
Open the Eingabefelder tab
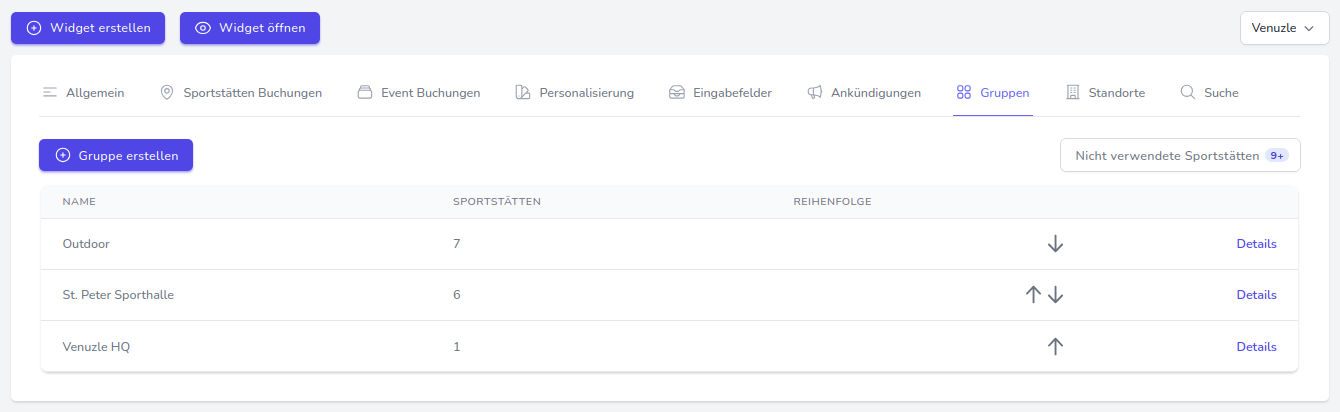click(x=720, y=93)
